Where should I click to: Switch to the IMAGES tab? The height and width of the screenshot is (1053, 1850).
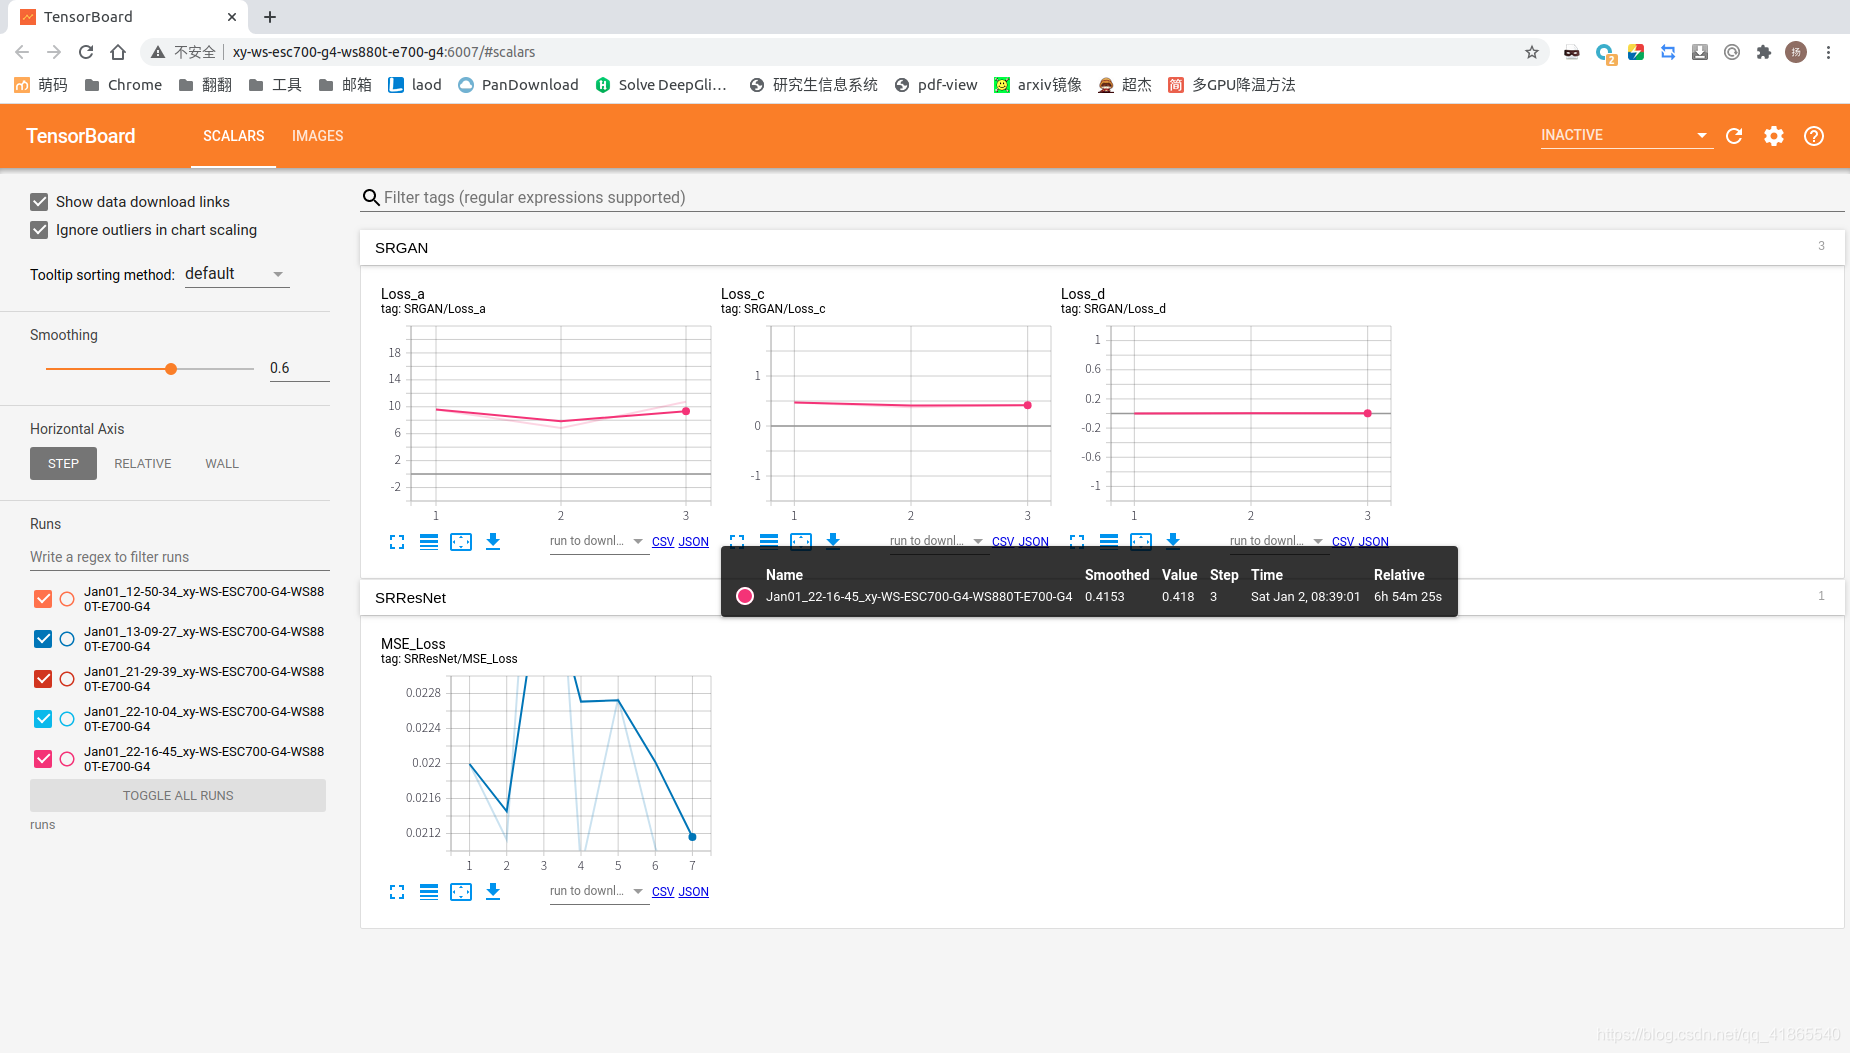(317, 136)
